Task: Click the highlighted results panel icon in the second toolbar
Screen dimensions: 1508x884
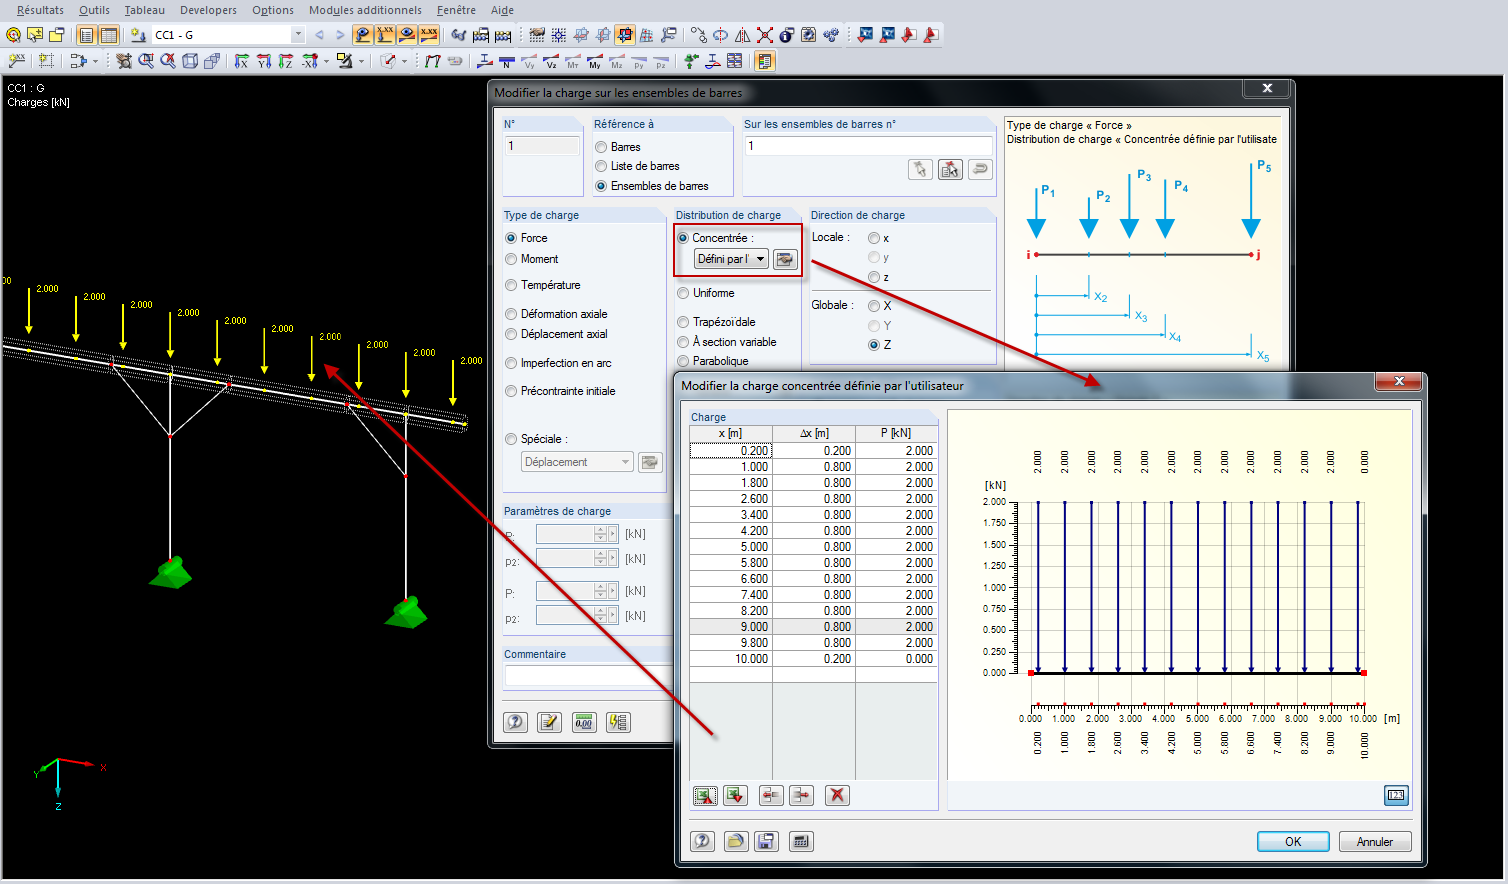Action: [x=765, y=61]
